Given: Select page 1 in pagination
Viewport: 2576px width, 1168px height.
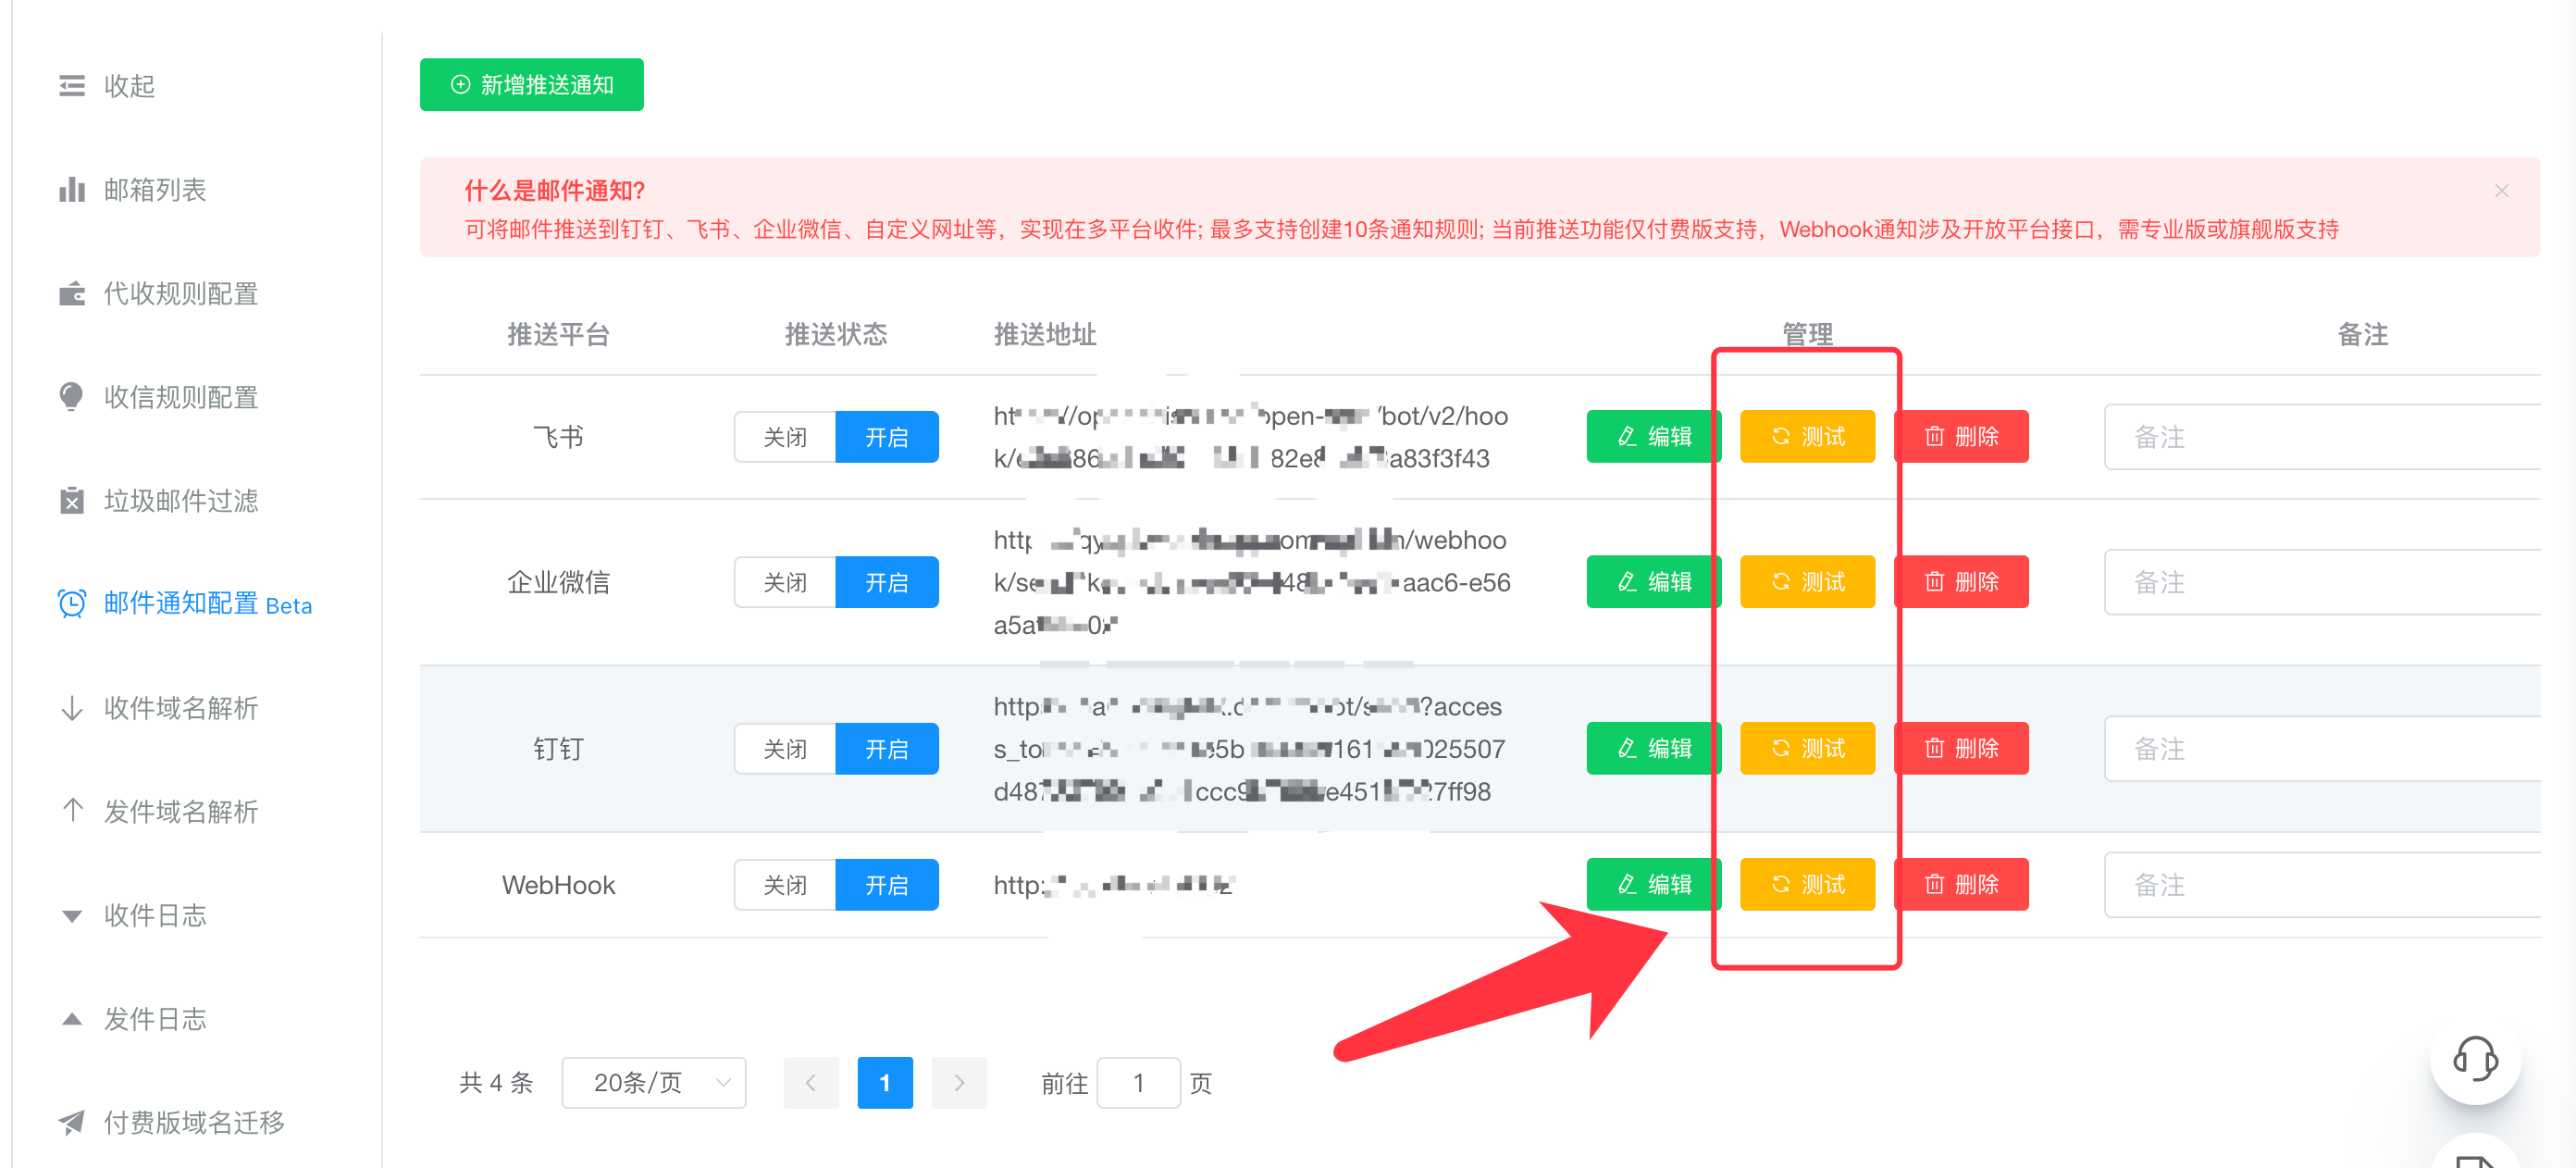Looking at the screenshot, I should (885, 1083).
